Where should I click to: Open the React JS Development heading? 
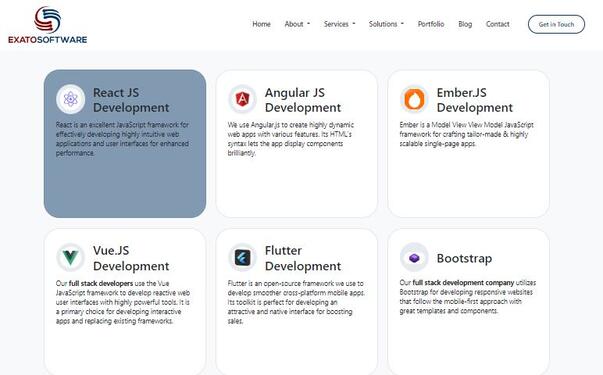tap(131, 100)
